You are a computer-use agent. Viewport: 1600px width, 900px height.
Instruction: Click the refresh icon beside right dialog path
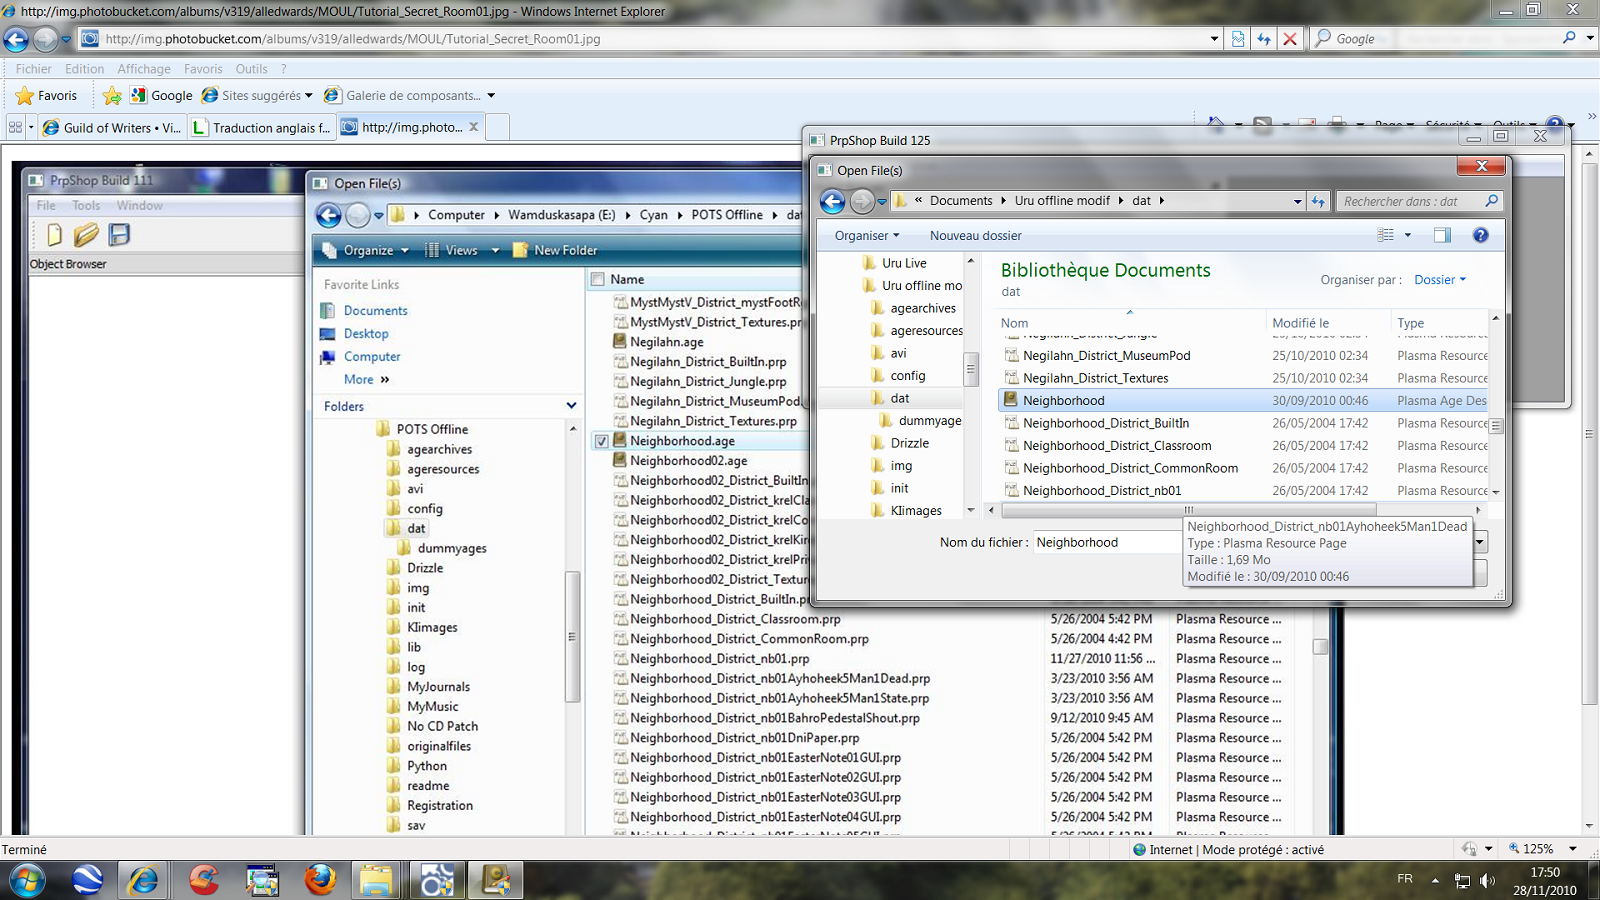(1318, 201)
